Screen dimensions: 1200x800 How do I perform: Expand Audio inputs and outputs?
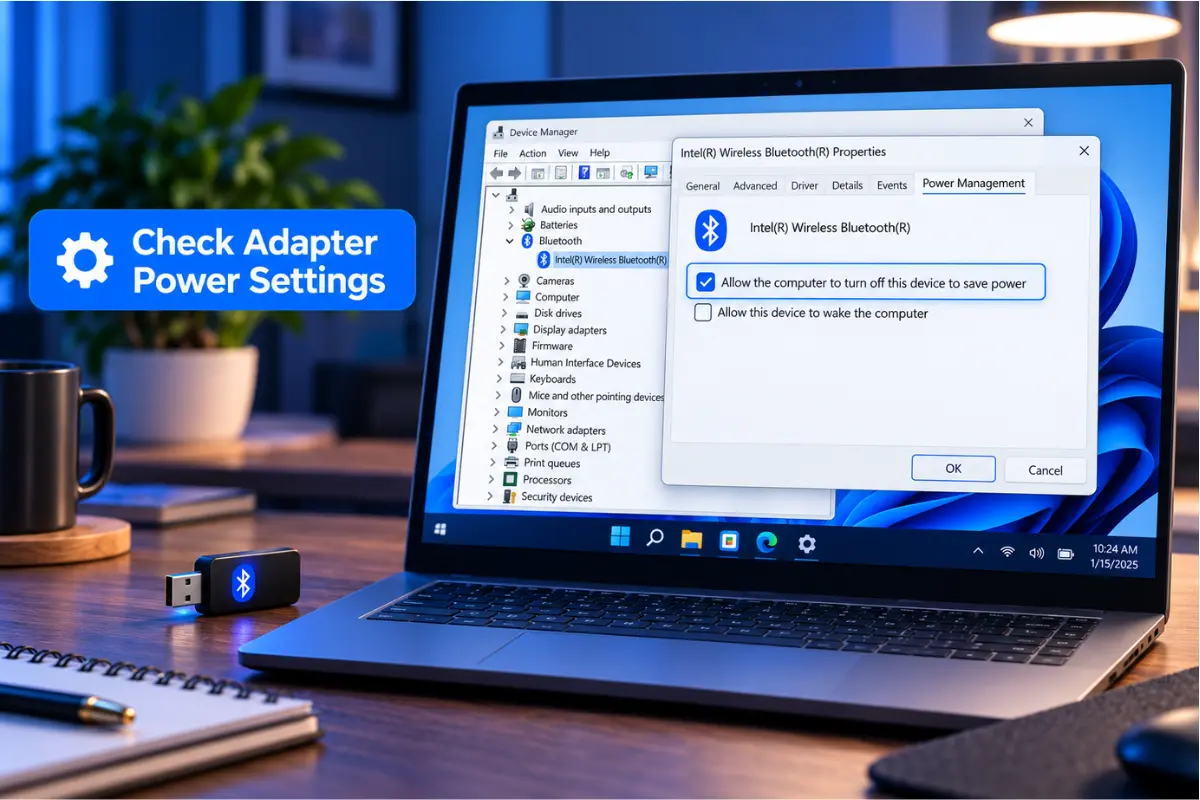point(511,209)
